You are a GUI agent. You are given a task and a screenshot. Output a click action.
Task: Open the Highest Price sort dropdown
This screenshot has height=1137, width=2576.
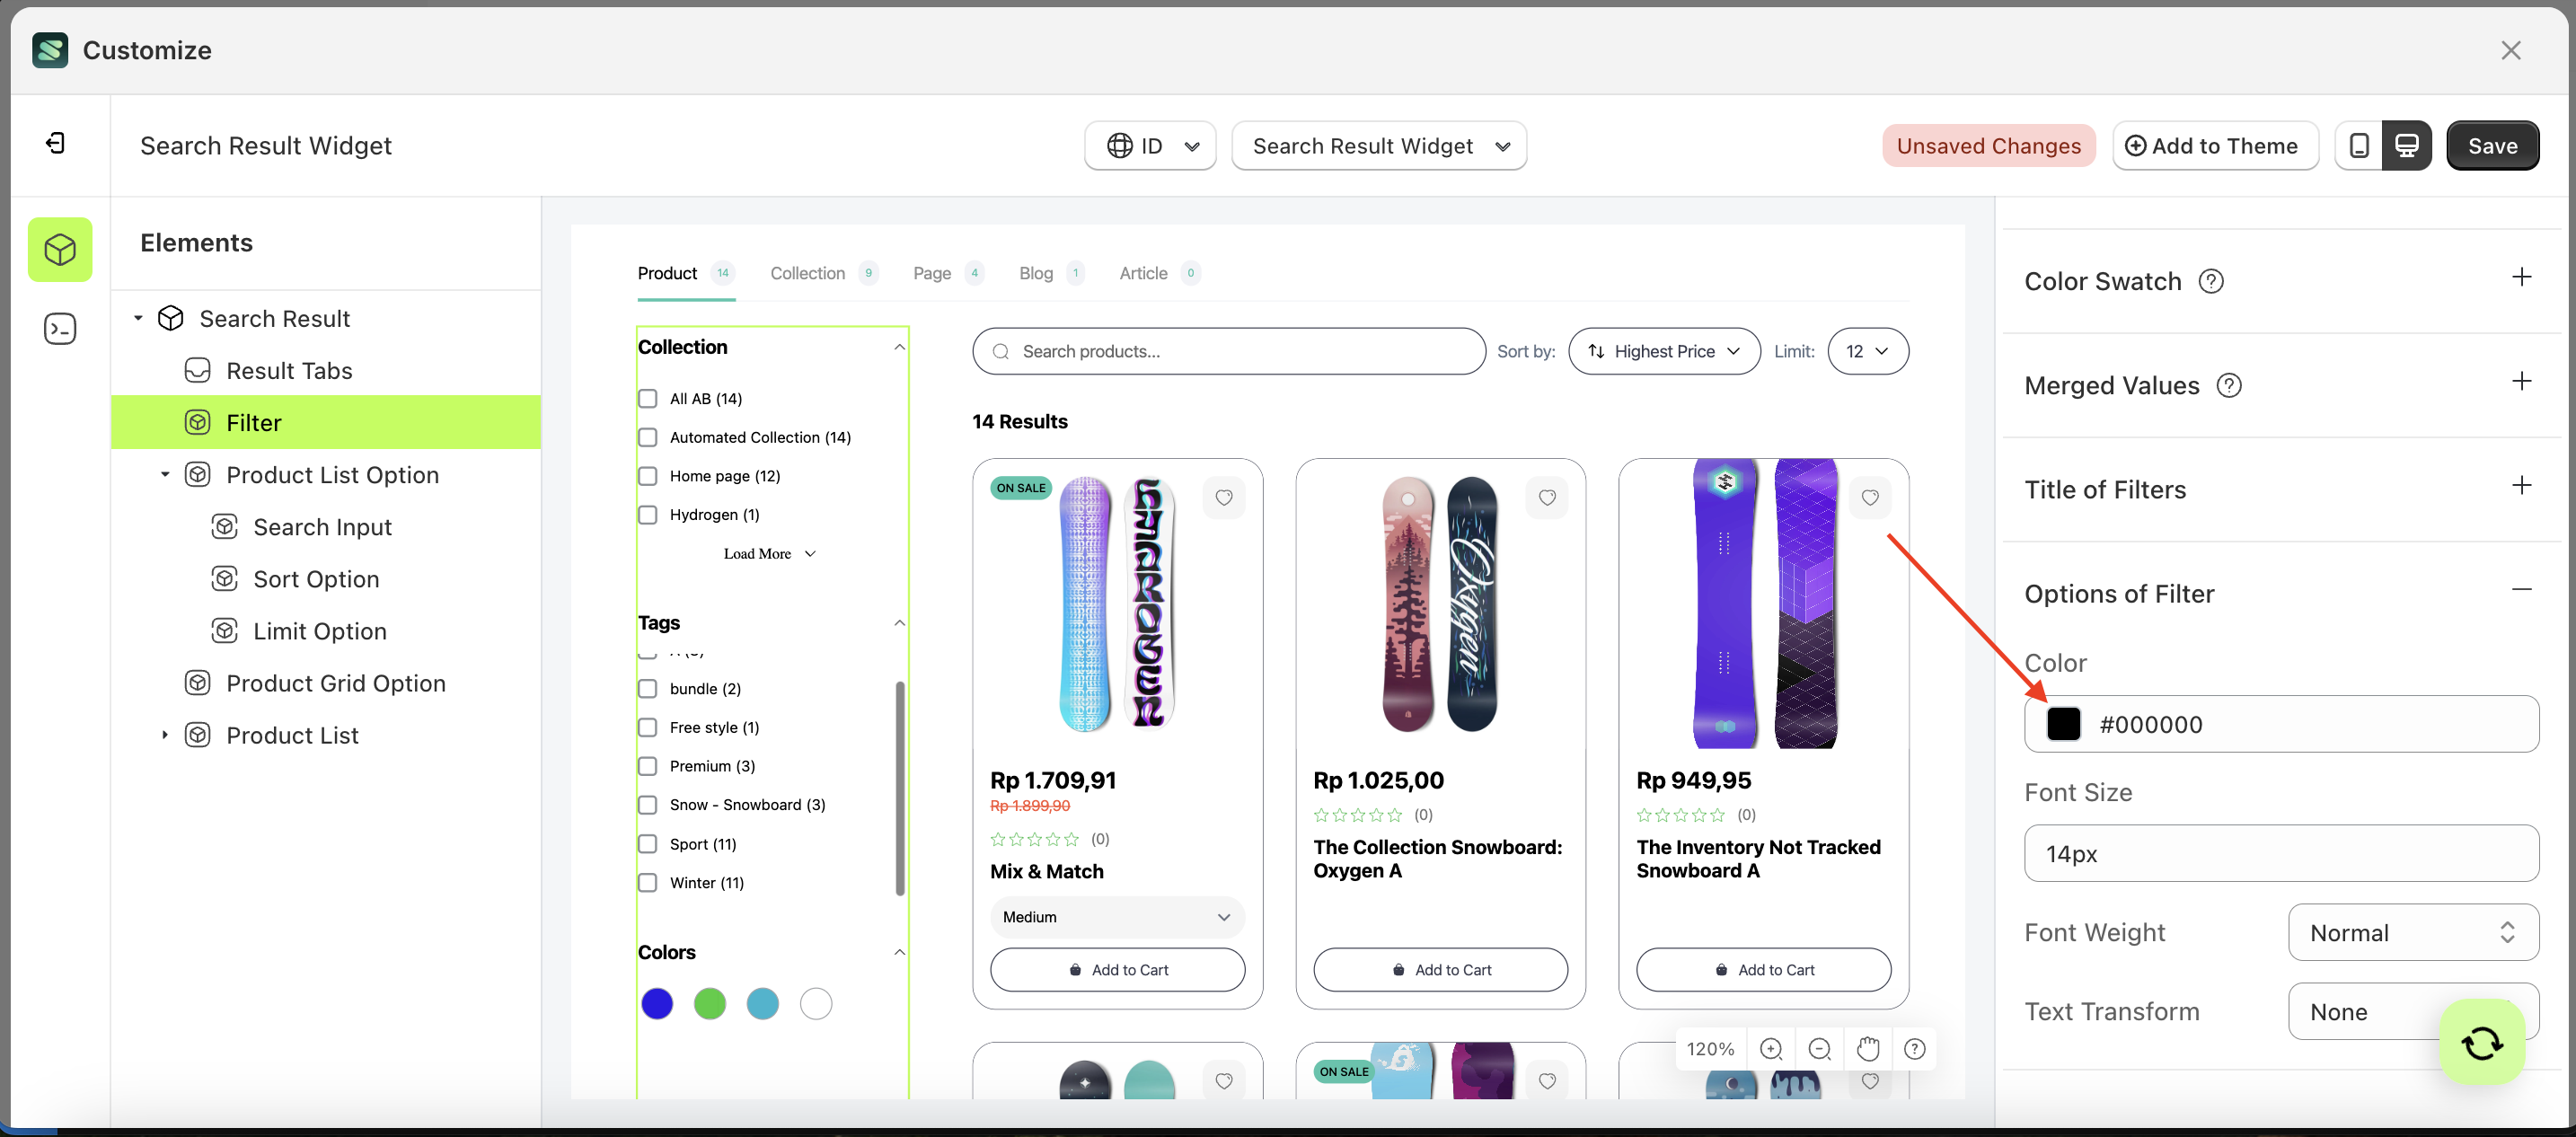pyautogui.click(x=1663, y=351)
